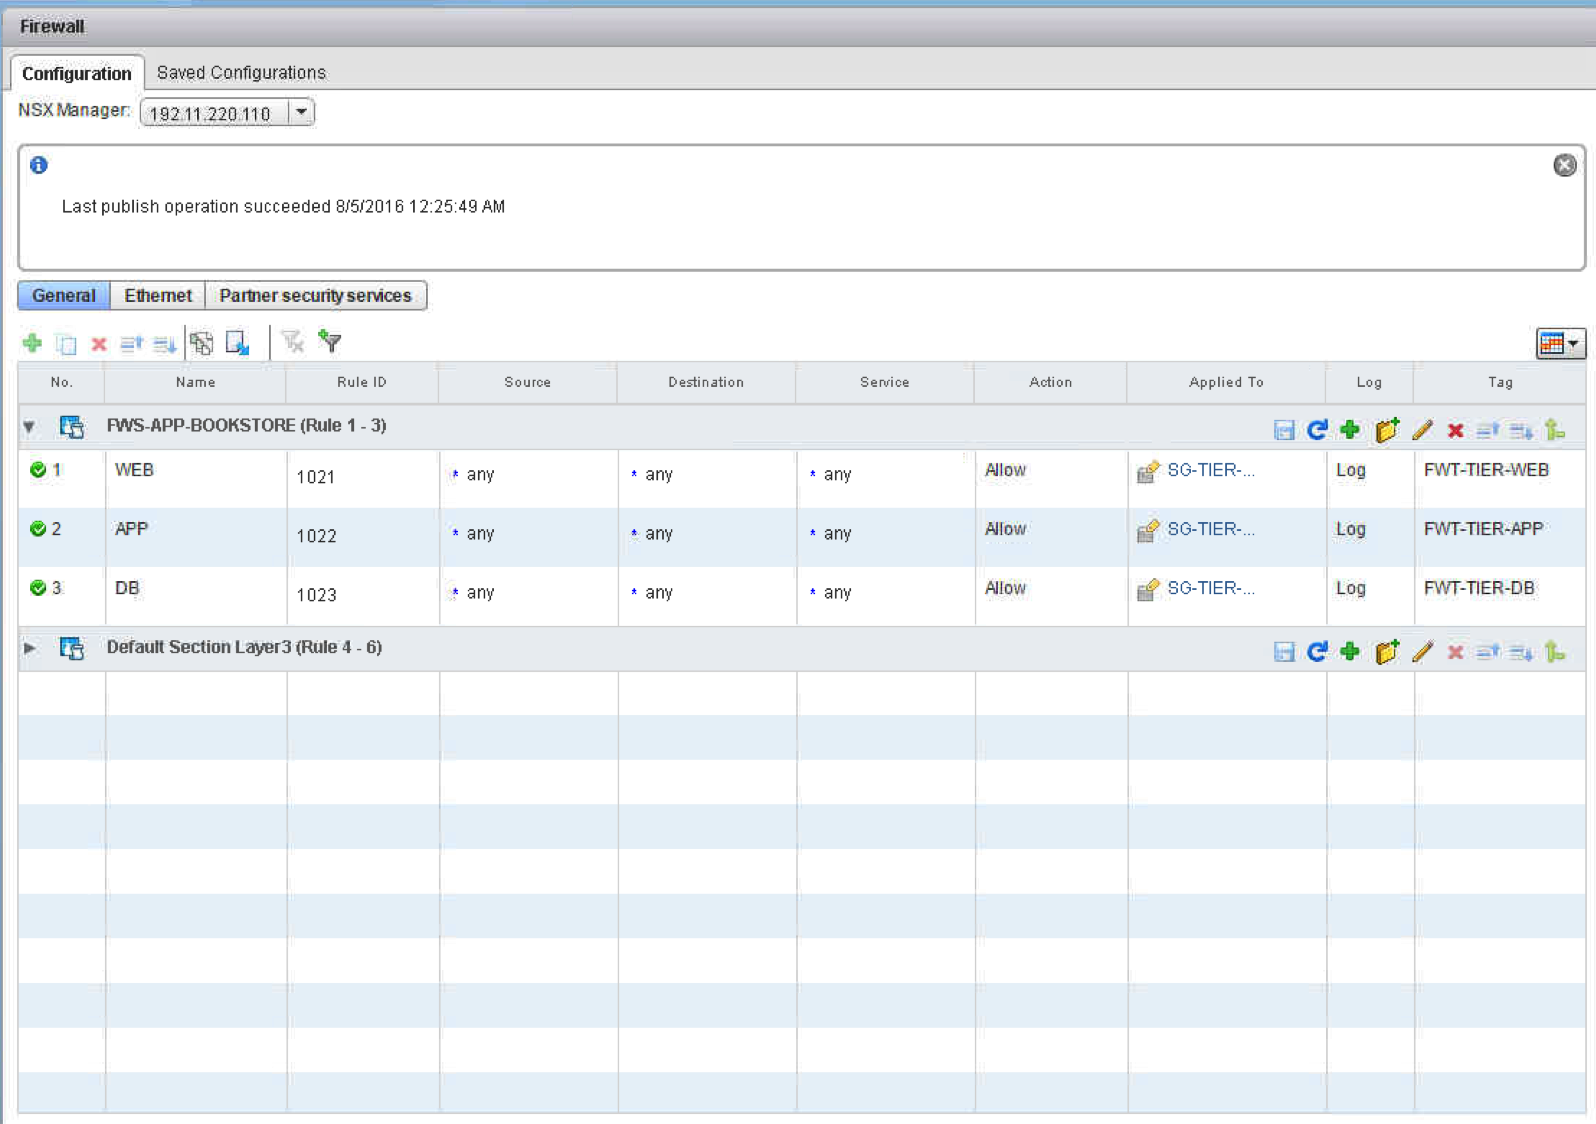
Task: Collapse the FWS-APP-BOOKSTORE section
Action: tap(30, 427)
